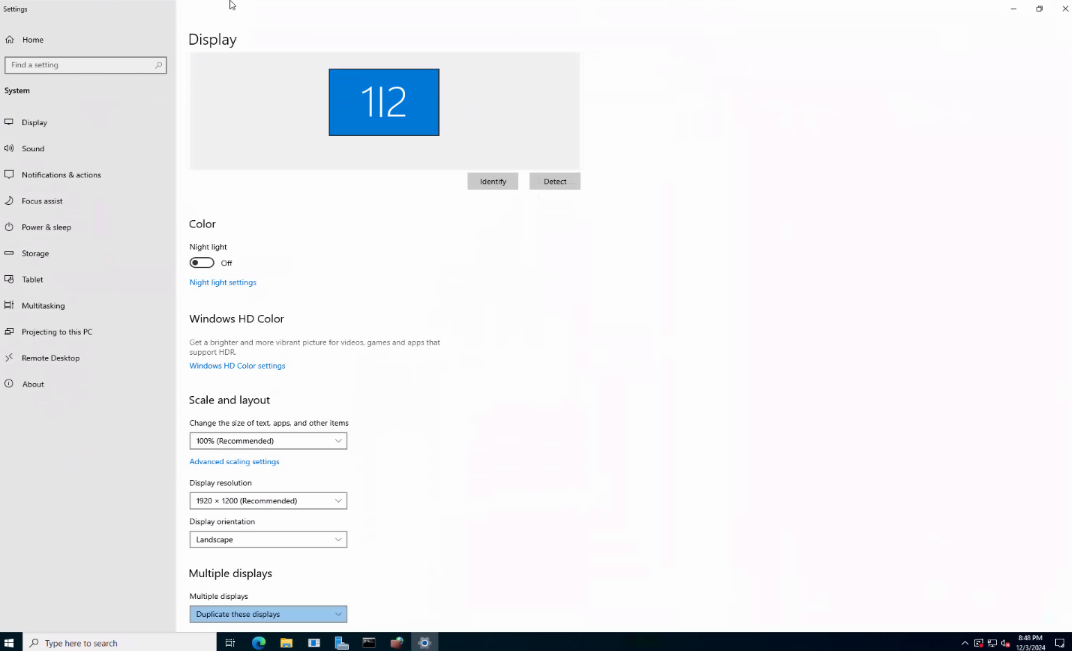Screen dimensions: 1072x651
Task: Click the Sound speaker icon in sidebar
Action: click(x=9, y=148)
